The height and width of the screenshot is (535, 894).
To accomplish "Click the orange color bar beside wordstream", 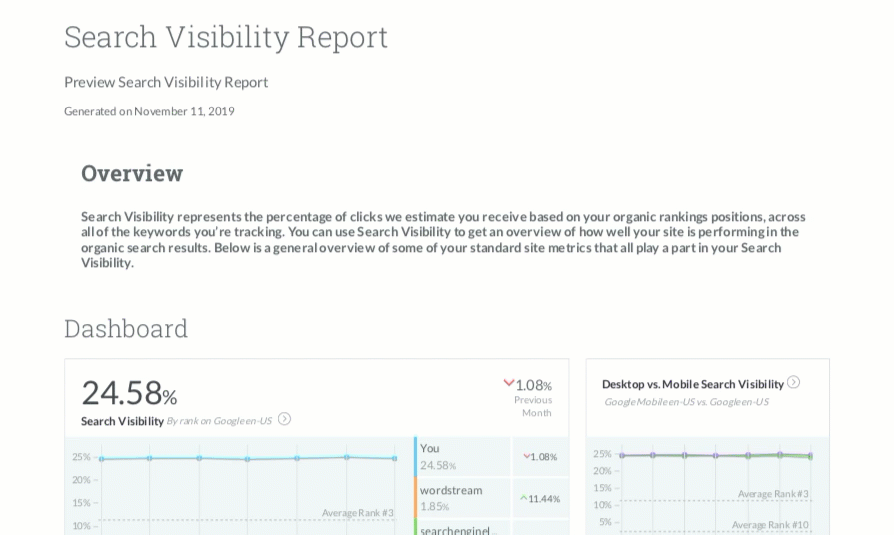I will (415, 497).
